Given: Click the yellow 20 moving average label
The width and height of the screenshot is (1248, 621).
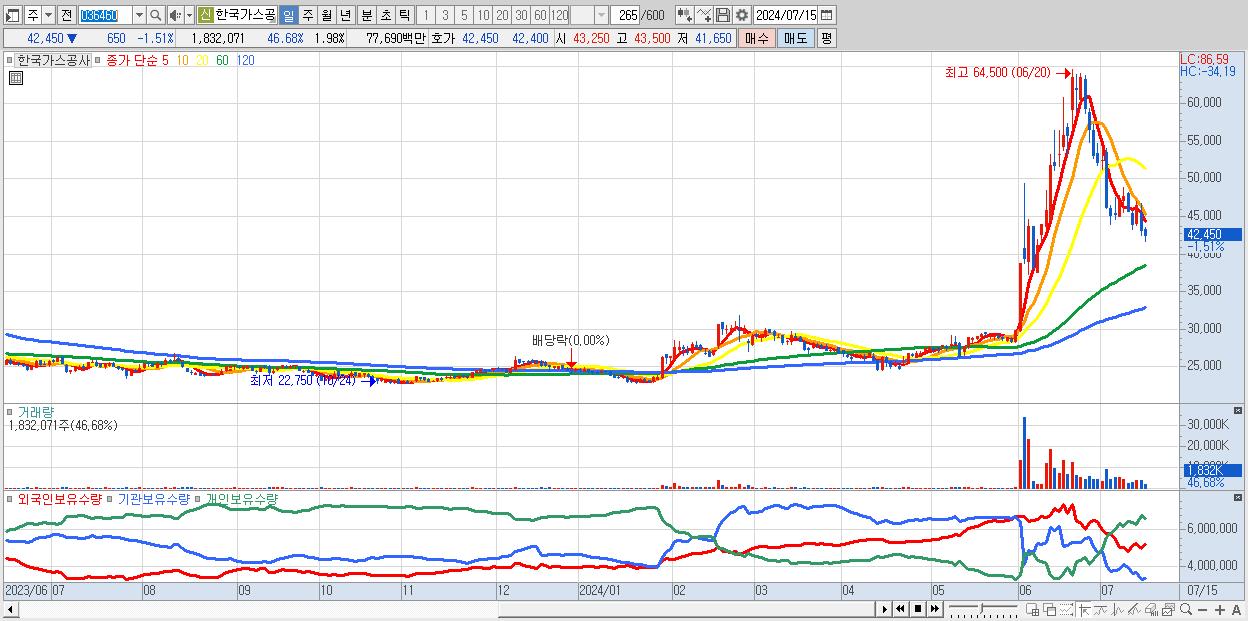Looking at the screenshot, I should pos(202,60).
